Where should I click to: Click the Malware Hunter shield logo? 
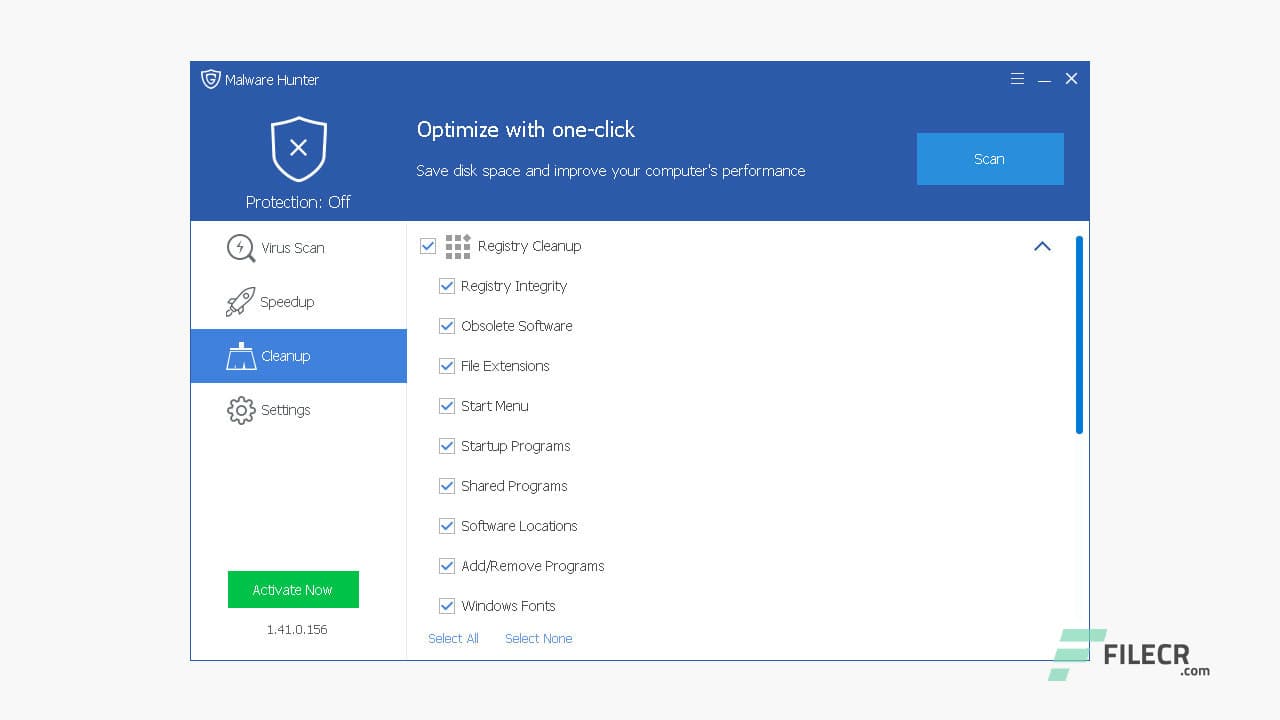(210, 79)
